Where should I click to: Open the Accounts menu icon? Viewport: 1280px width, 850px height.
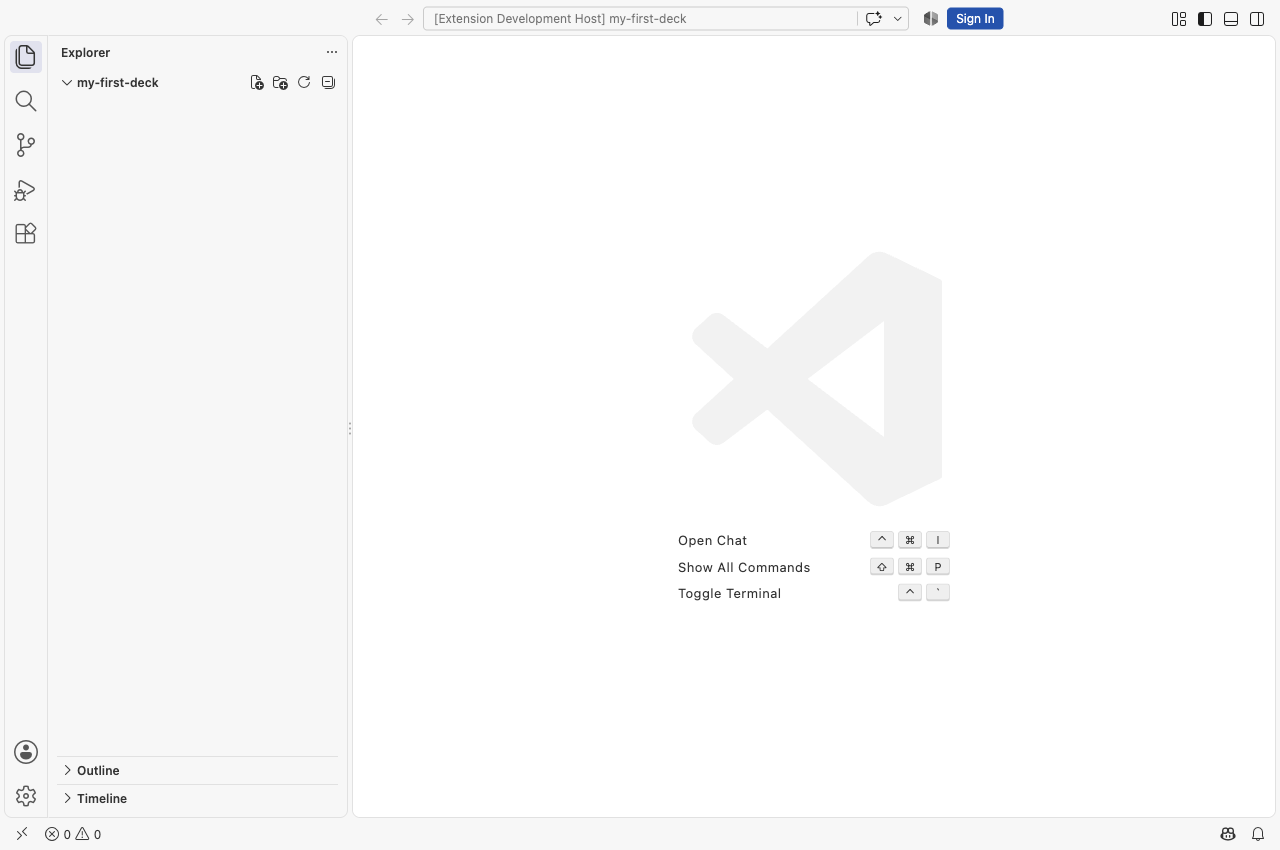pos(26,752)
